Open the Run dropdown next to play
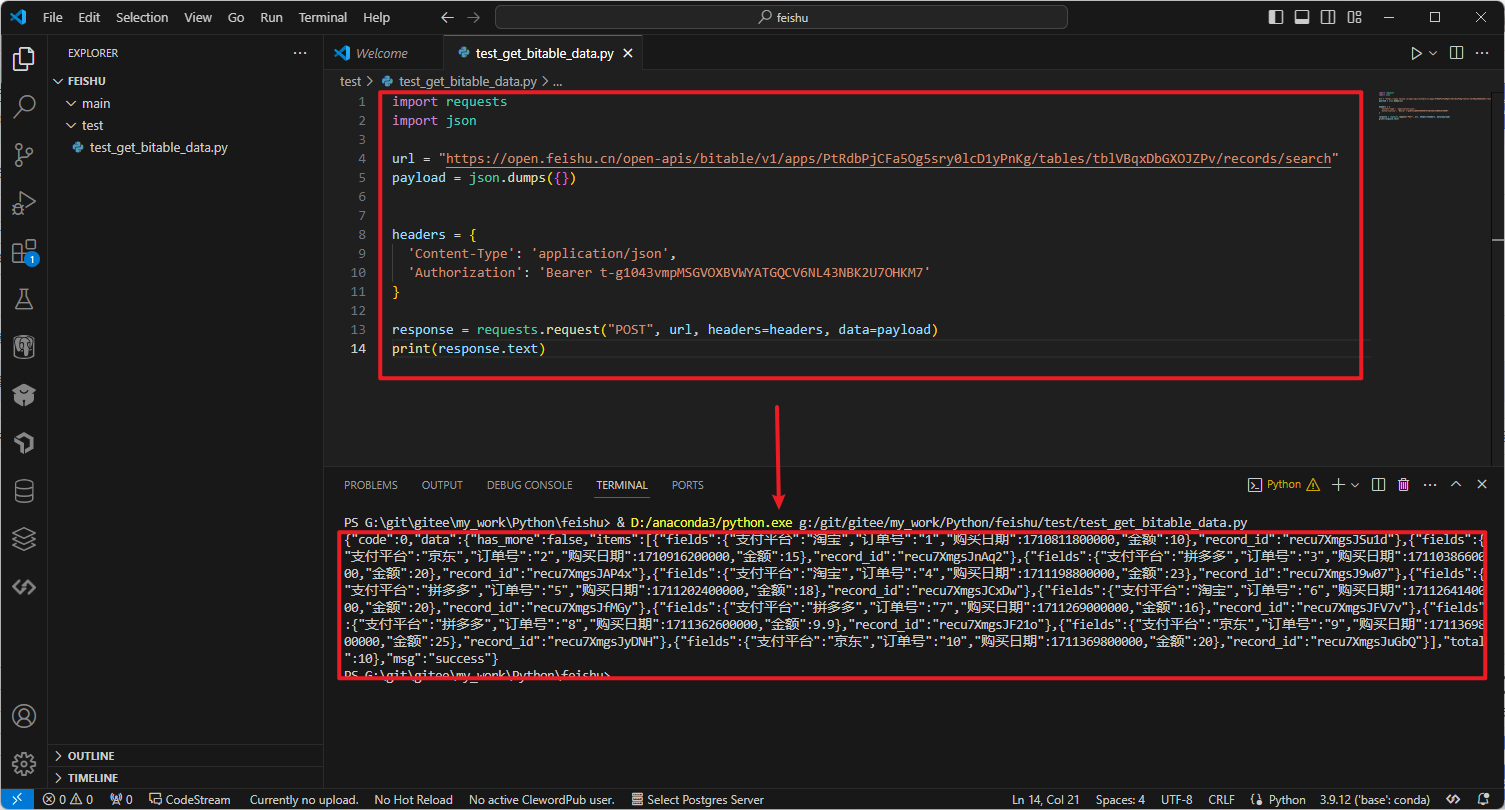Viewport: 1505px width, 810px height. 1433,53
